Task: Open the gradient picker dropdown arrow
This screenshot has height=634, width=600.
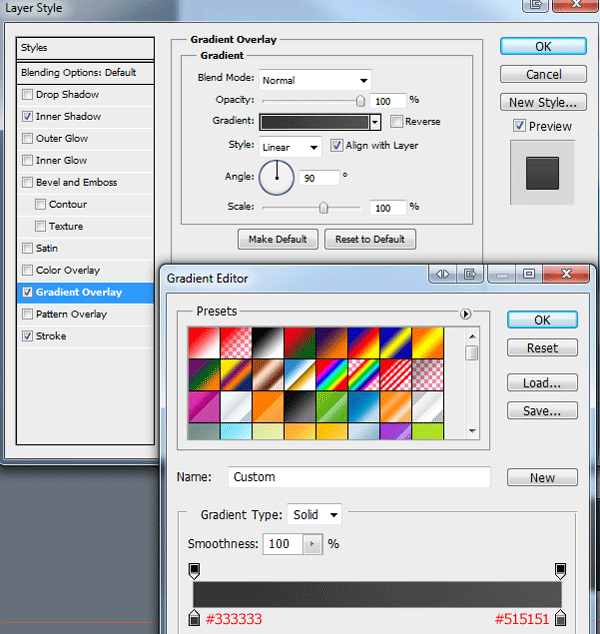Action: pyautogui.click(x=375, y=122)
